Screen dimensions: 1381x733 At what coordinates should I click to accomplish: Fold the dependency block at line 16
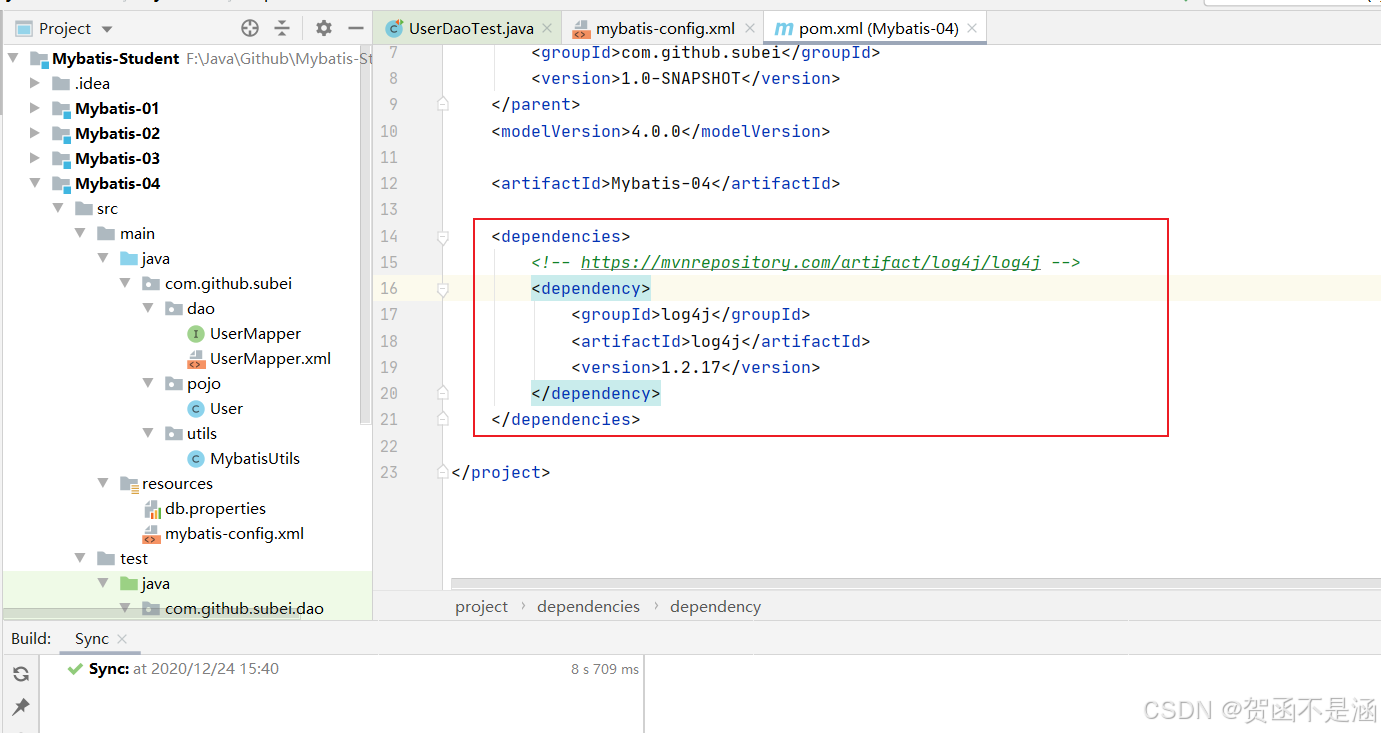click(x=443, y=288)
